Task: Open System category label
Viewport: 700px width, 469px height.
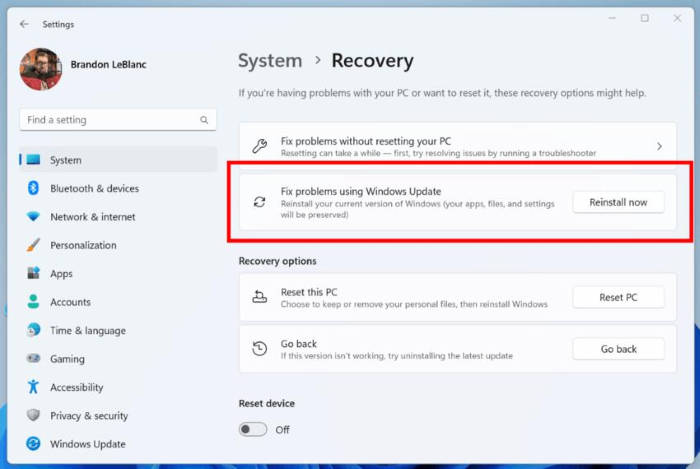Action: (66, 160)
